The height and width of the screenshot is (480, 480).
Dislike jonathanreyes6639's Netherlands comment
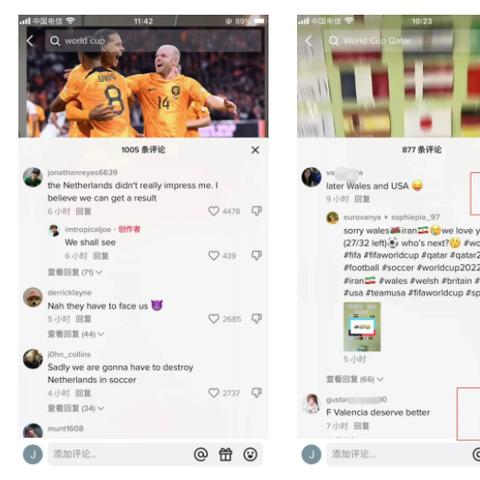[x=256, y=211]
